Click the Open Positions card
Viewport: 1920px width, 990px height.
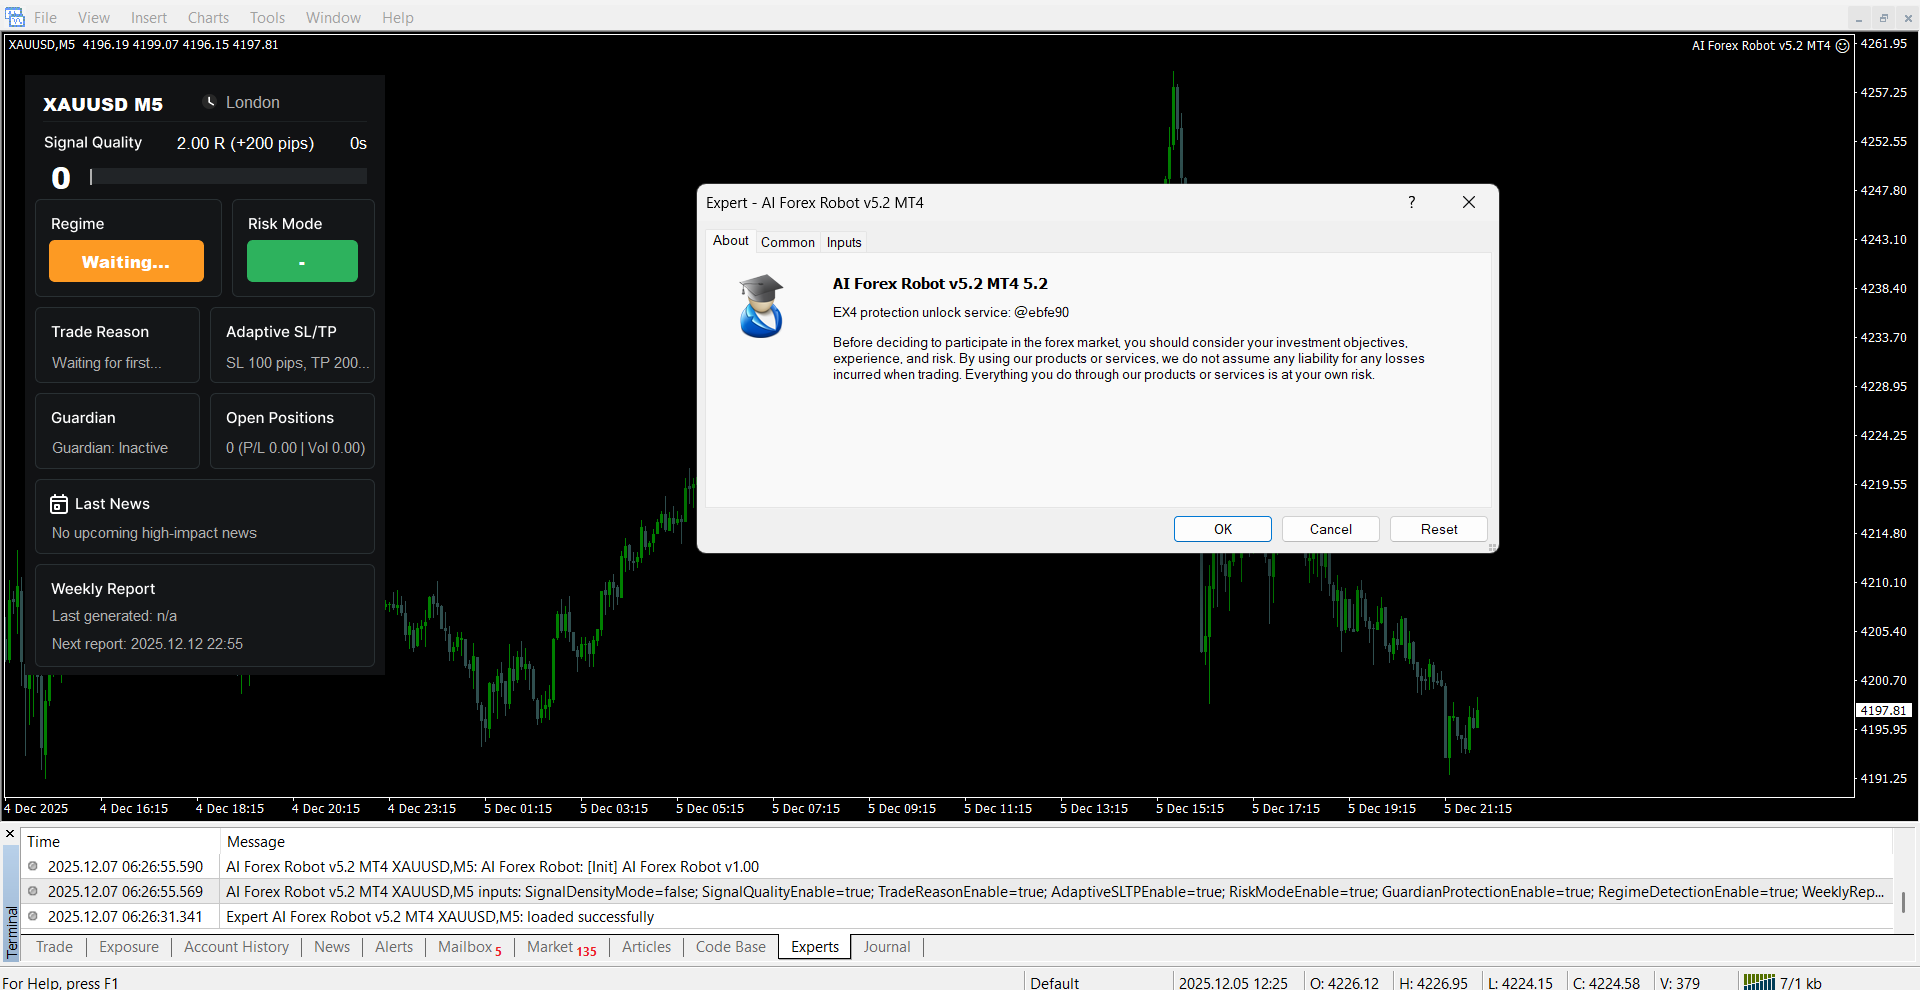click(292, 431)
